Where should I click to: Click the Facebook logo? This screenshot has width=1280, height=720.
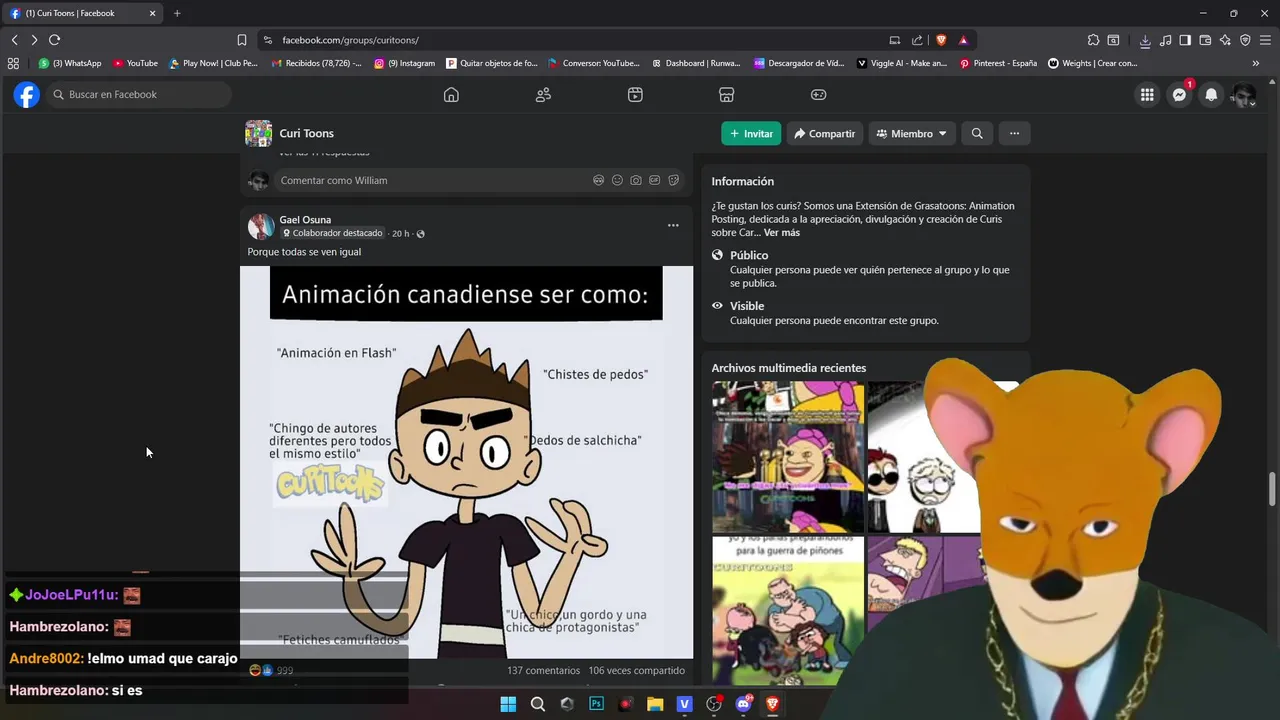pos(27,94)
